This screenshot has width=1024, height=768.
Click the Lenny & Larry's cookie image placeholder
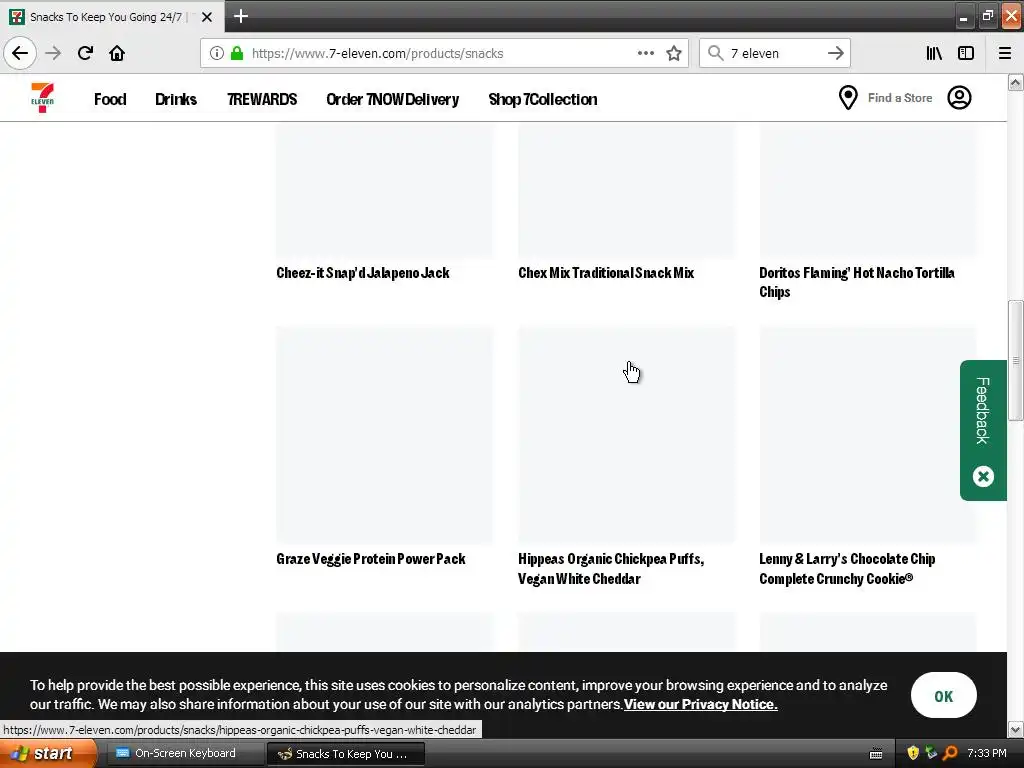tap(868, 434)
